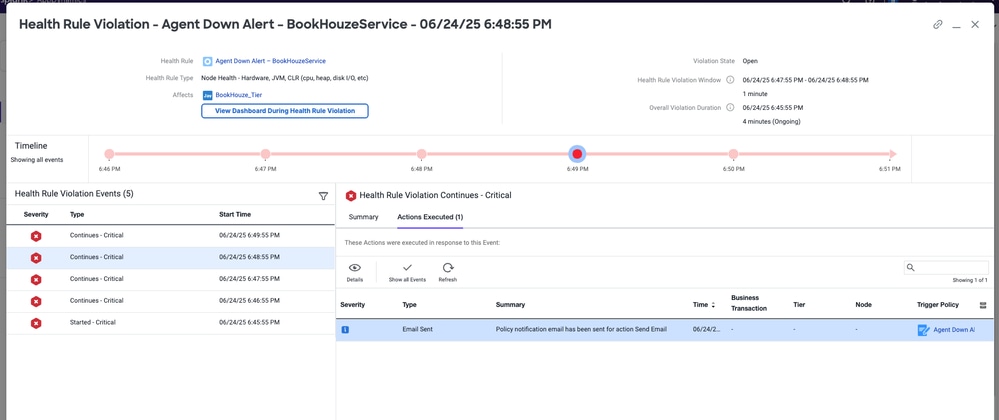Select the 6:50 PM timeline marker
The image size is (999, 420).
coord(733,154)
